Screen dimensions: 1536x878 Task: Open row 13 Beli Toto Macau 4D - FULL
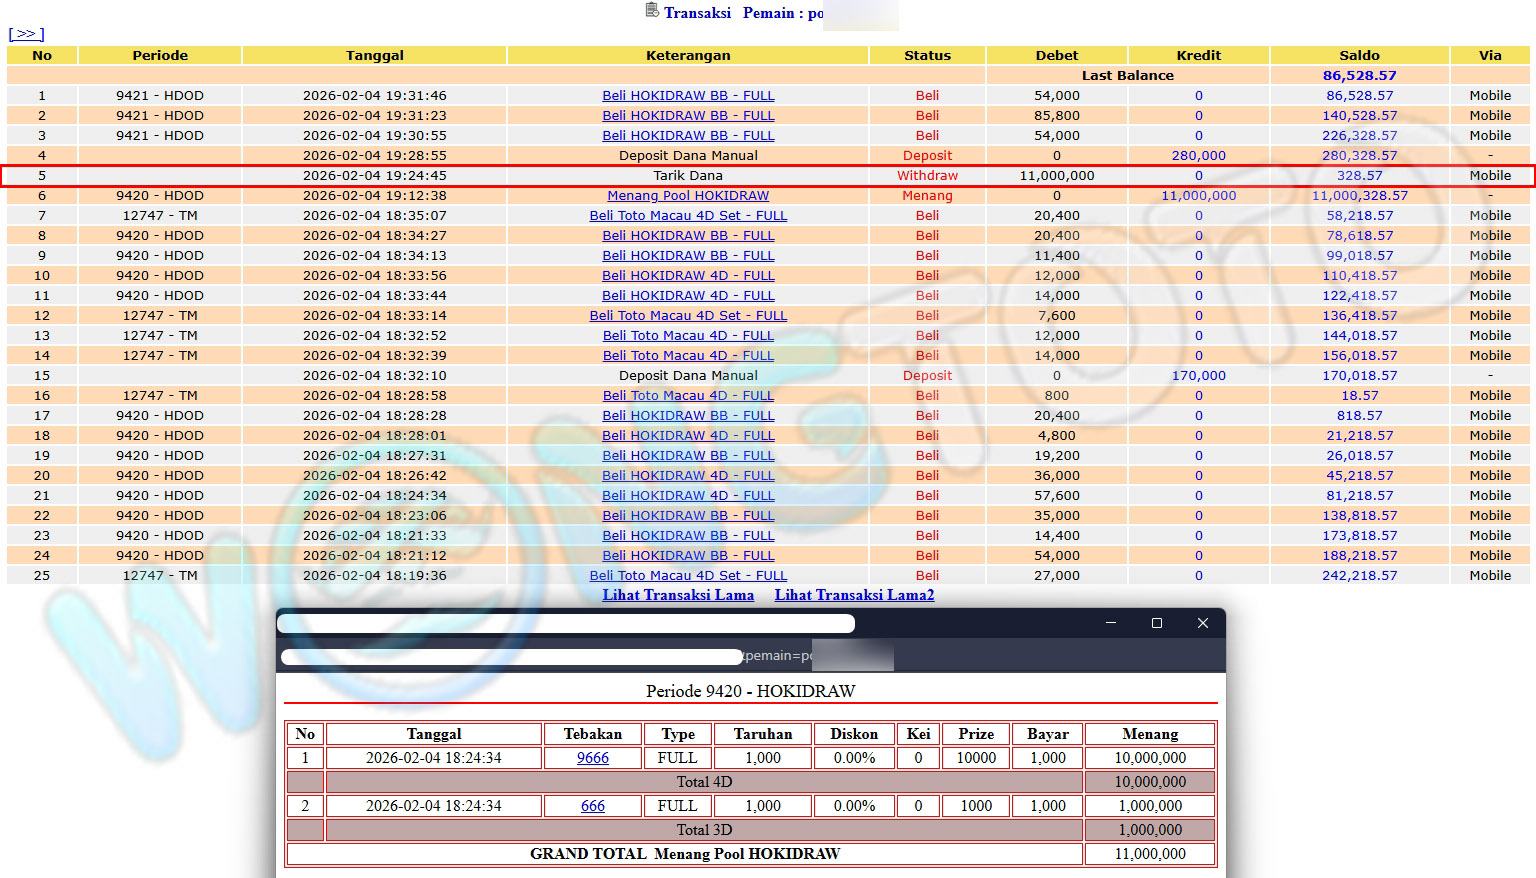[x=688, y=335]
